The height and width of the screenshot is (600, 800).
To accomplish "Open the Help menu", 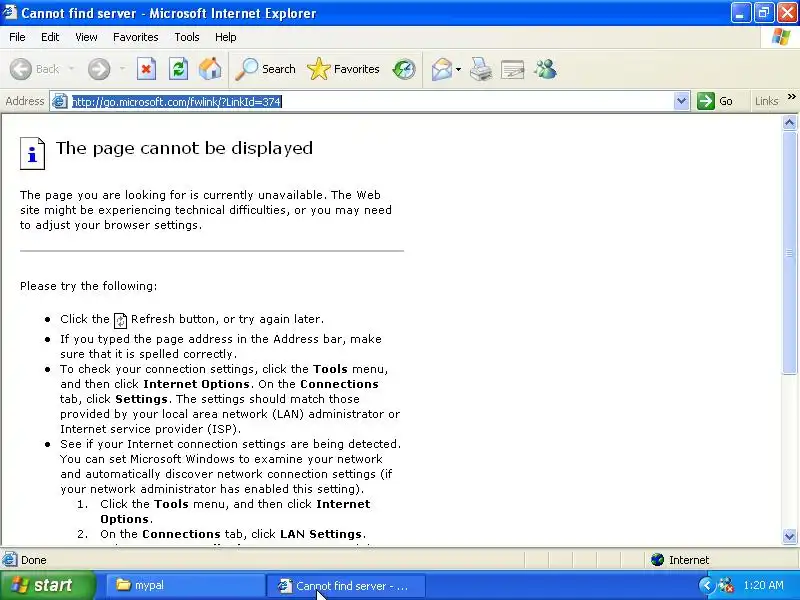I will [x=226, y=37].
